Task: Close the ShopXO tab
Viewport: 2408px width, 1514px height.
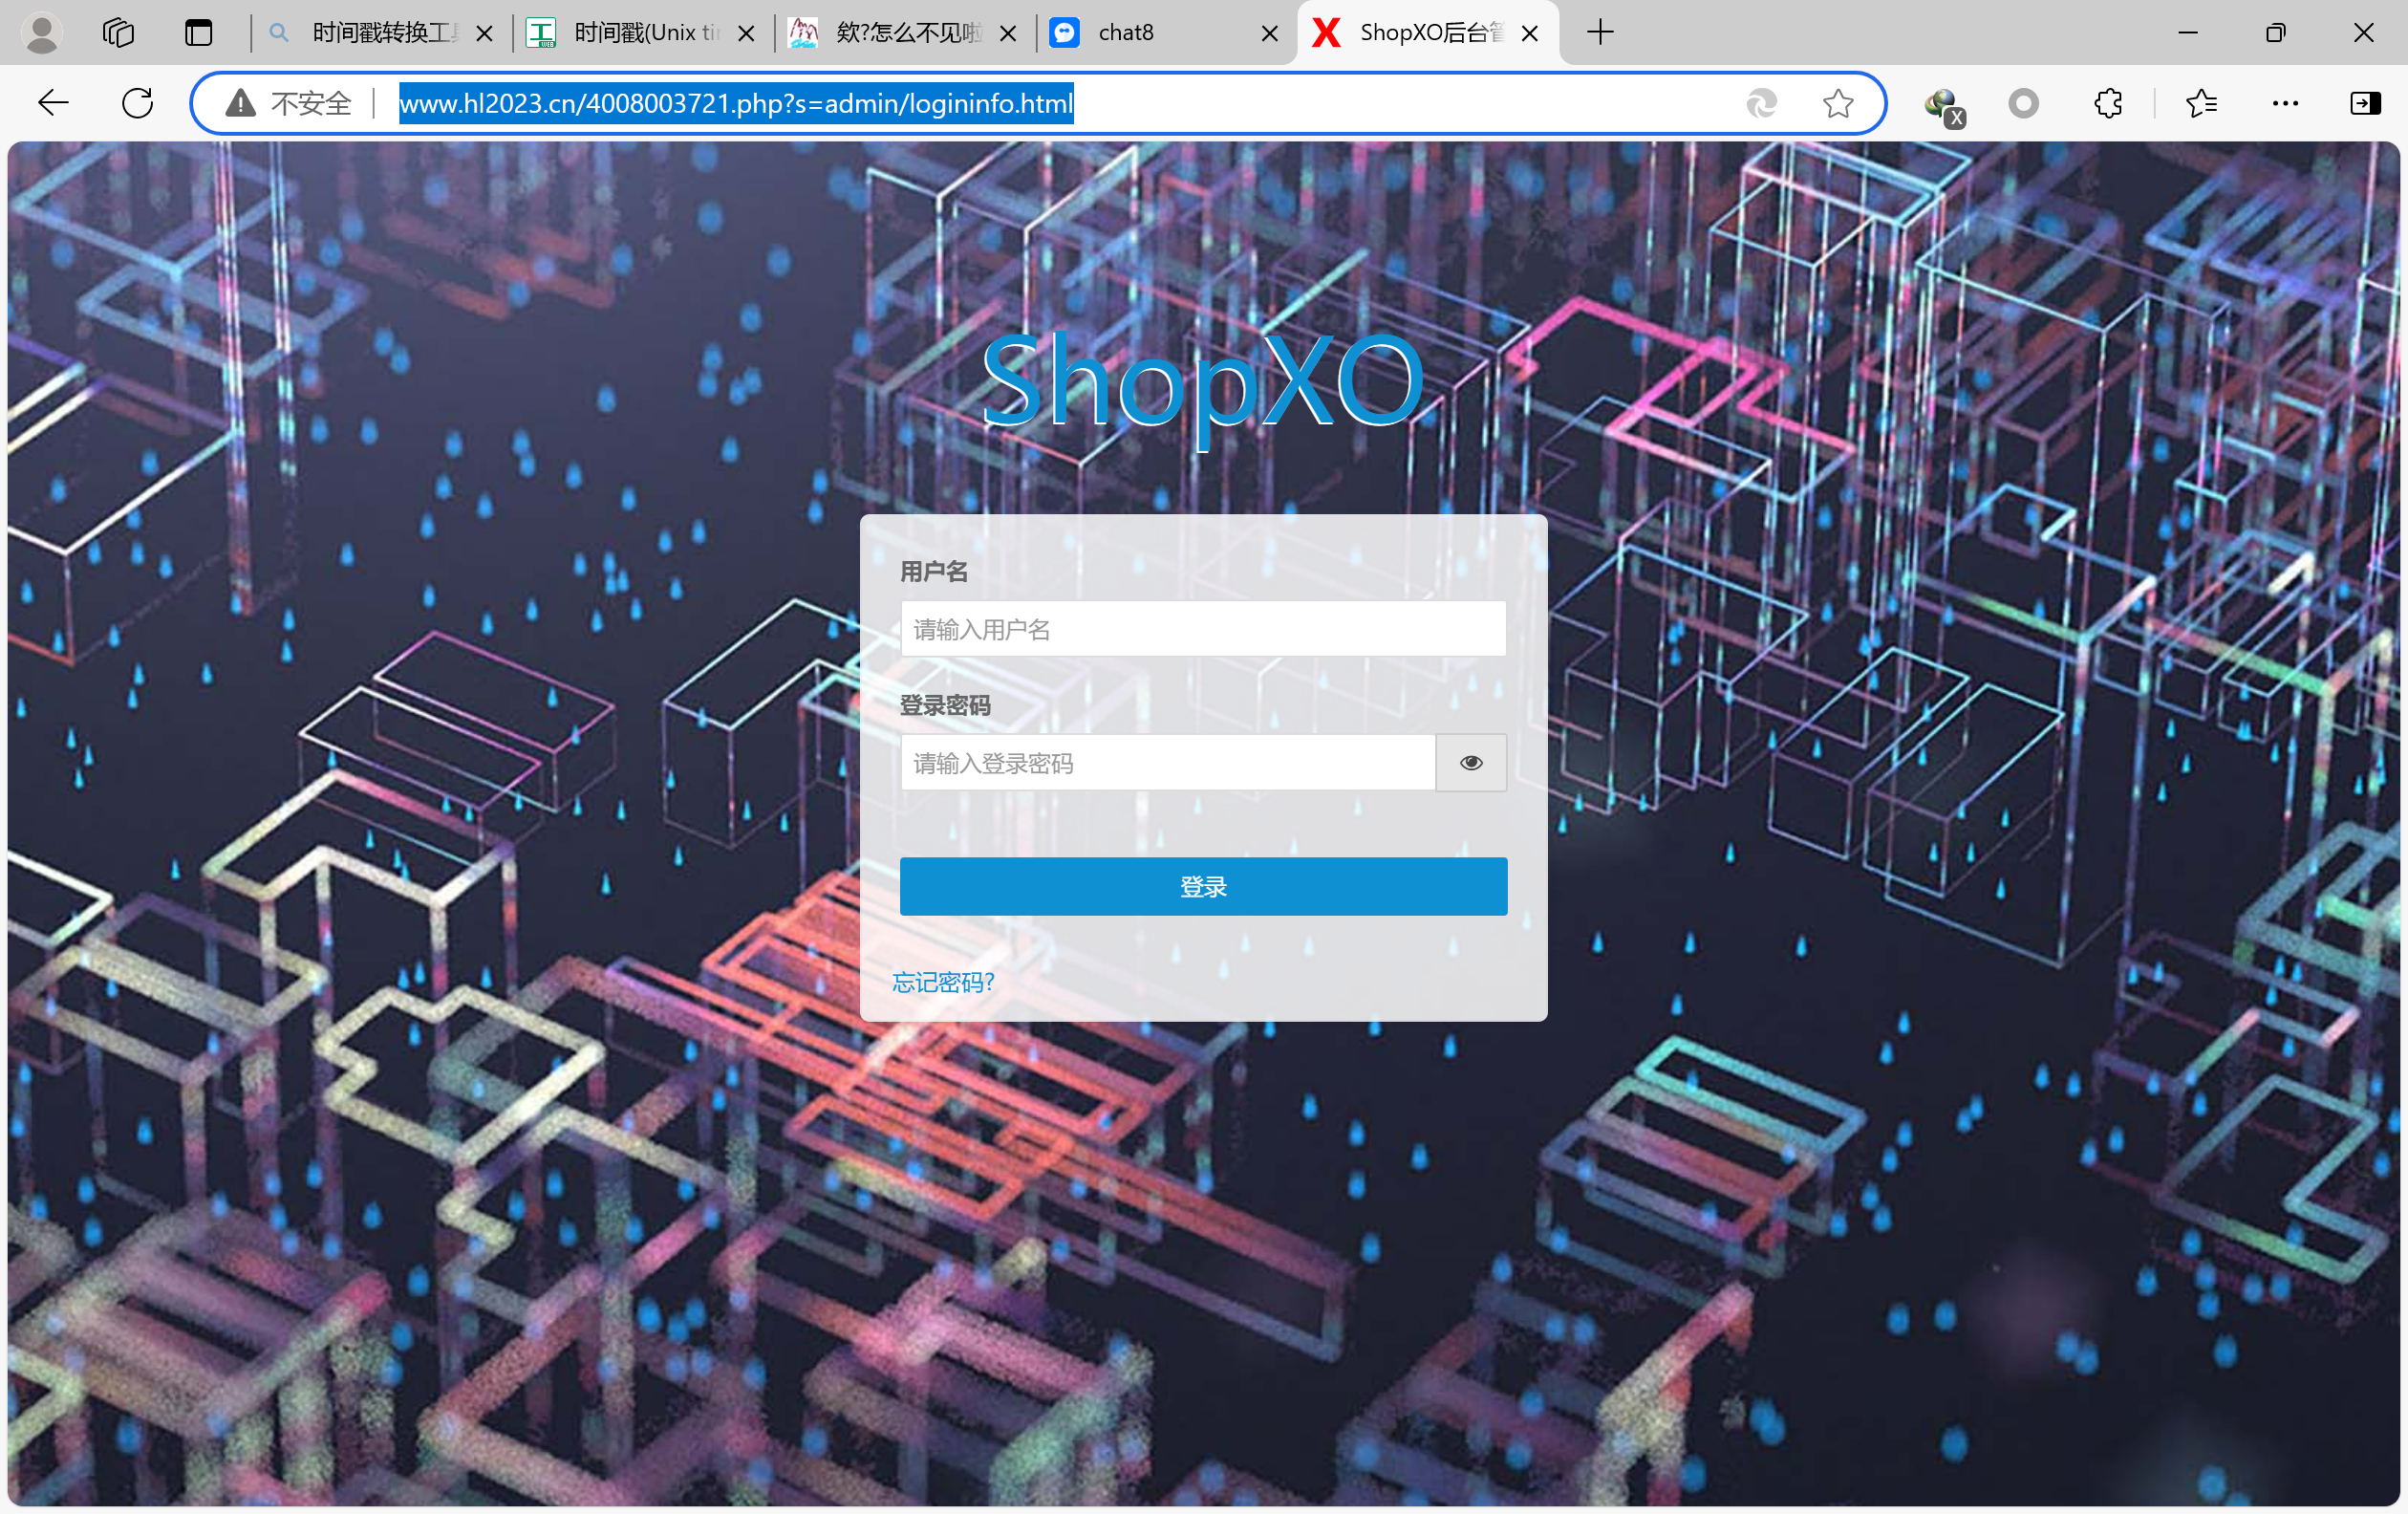Action: pyautogui.click(x=1529, y=33)
